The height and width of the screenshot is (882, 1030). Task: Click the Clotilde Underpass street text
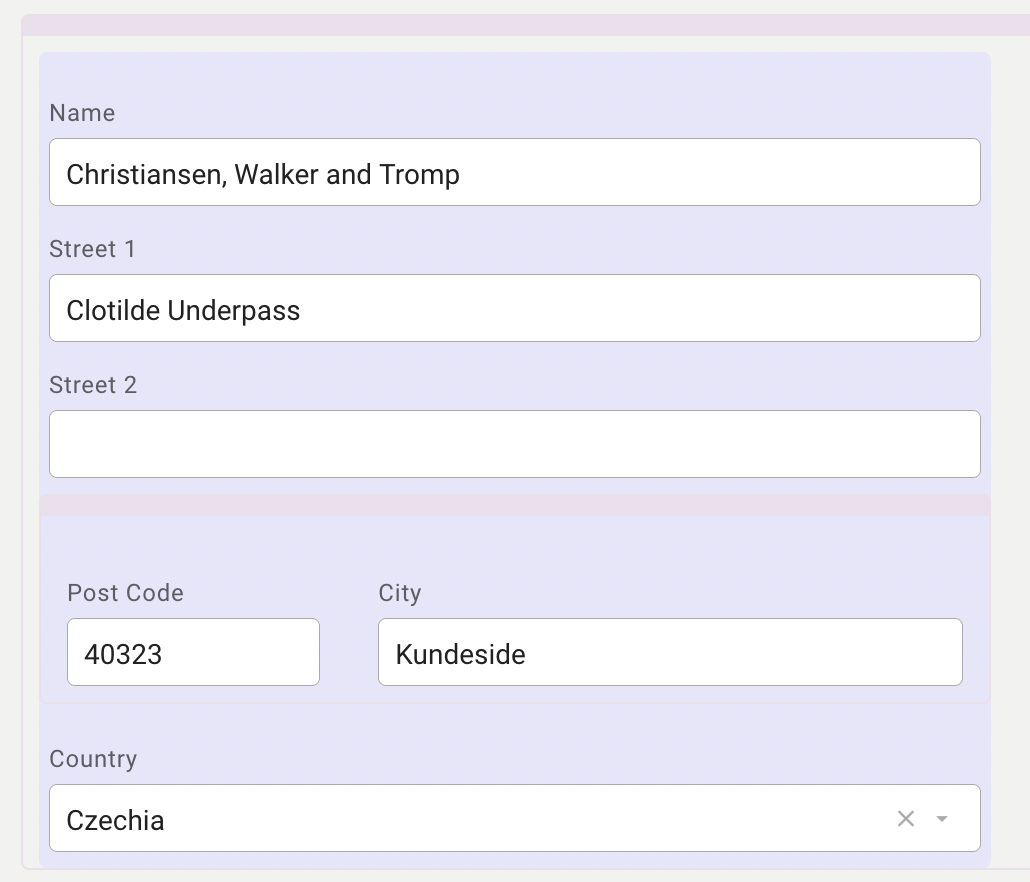coord(183,310)
